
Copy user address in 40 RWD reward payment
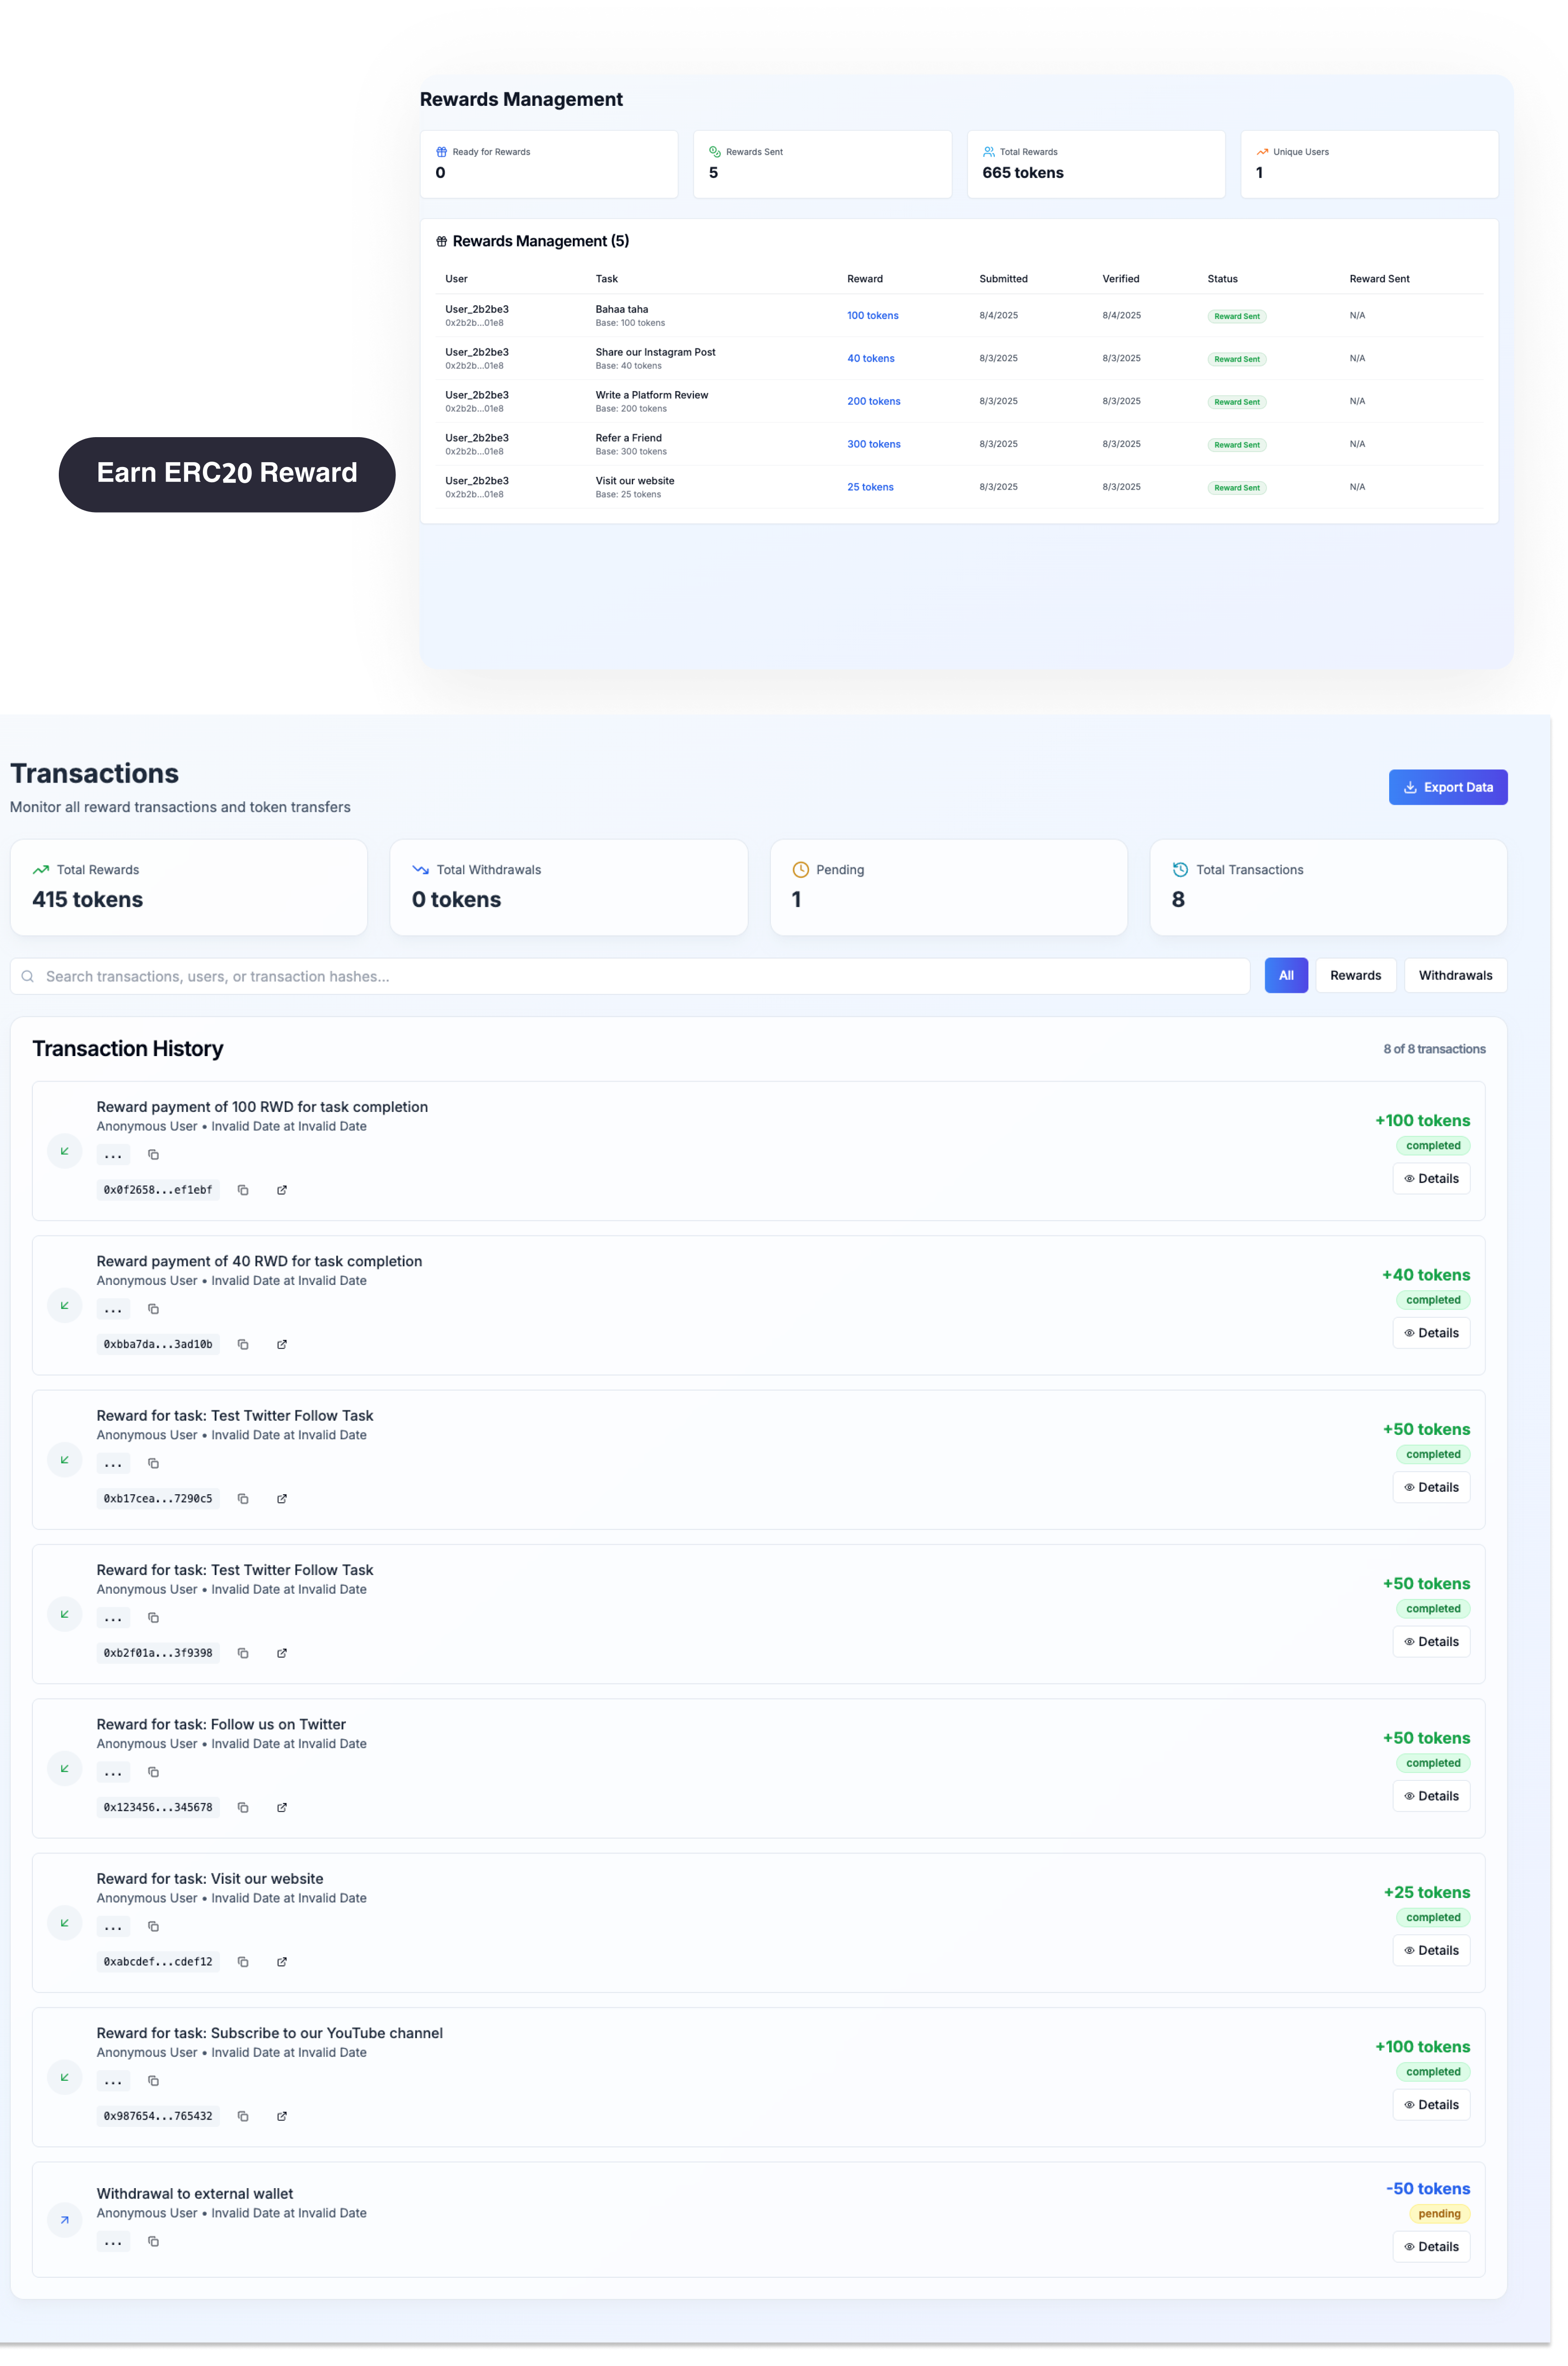pyautogui.click(x=153, y=1309)
